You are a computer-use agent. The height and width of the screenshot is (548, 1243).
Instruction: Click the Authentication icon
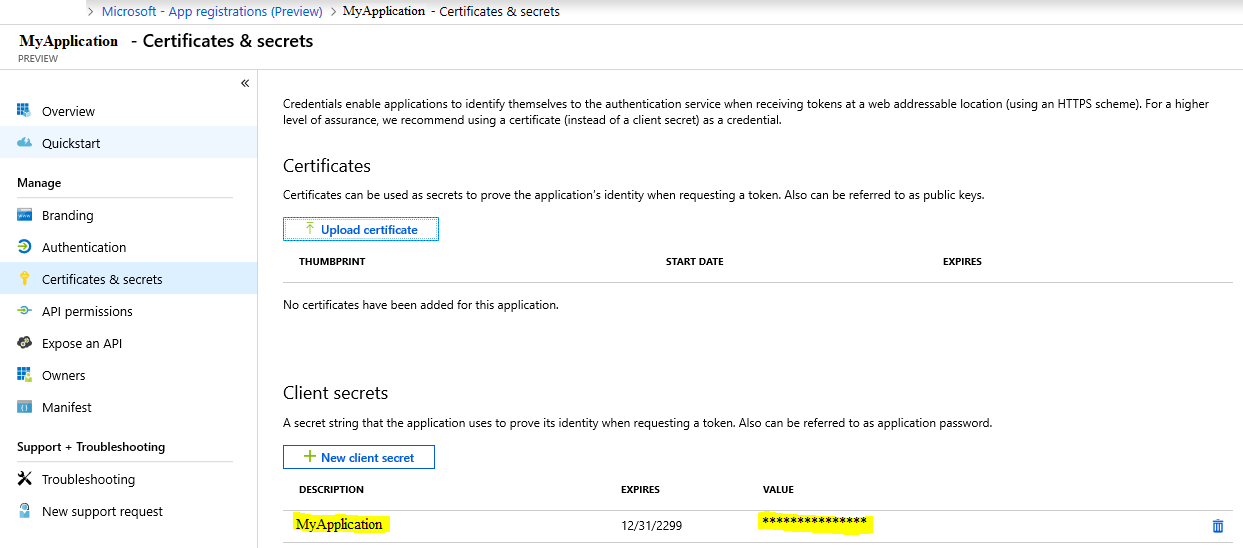25,247
